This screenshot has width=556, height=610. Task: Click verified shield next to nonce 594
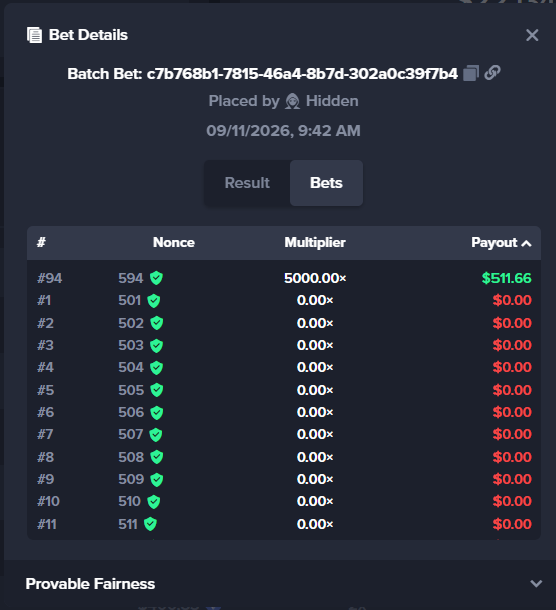156,278
